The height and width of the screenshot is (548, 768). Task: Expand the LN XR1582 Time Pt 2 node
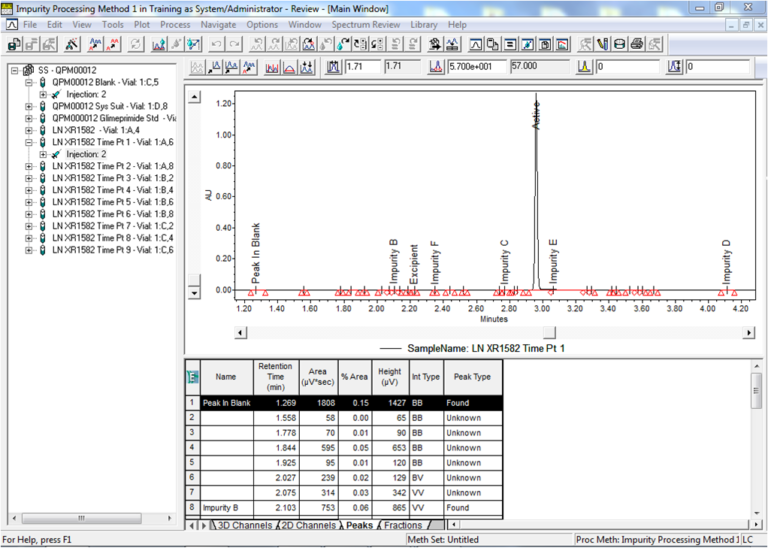(x=29, y=166)
